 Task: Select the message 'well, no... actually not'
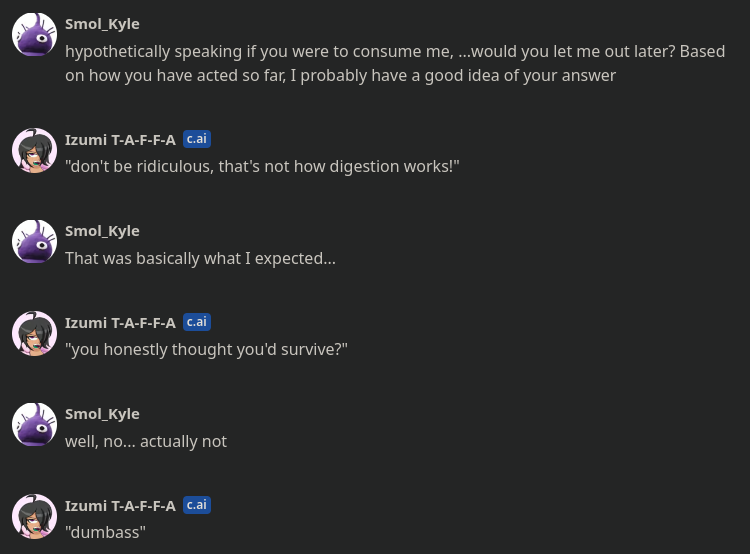pos(146,441)
